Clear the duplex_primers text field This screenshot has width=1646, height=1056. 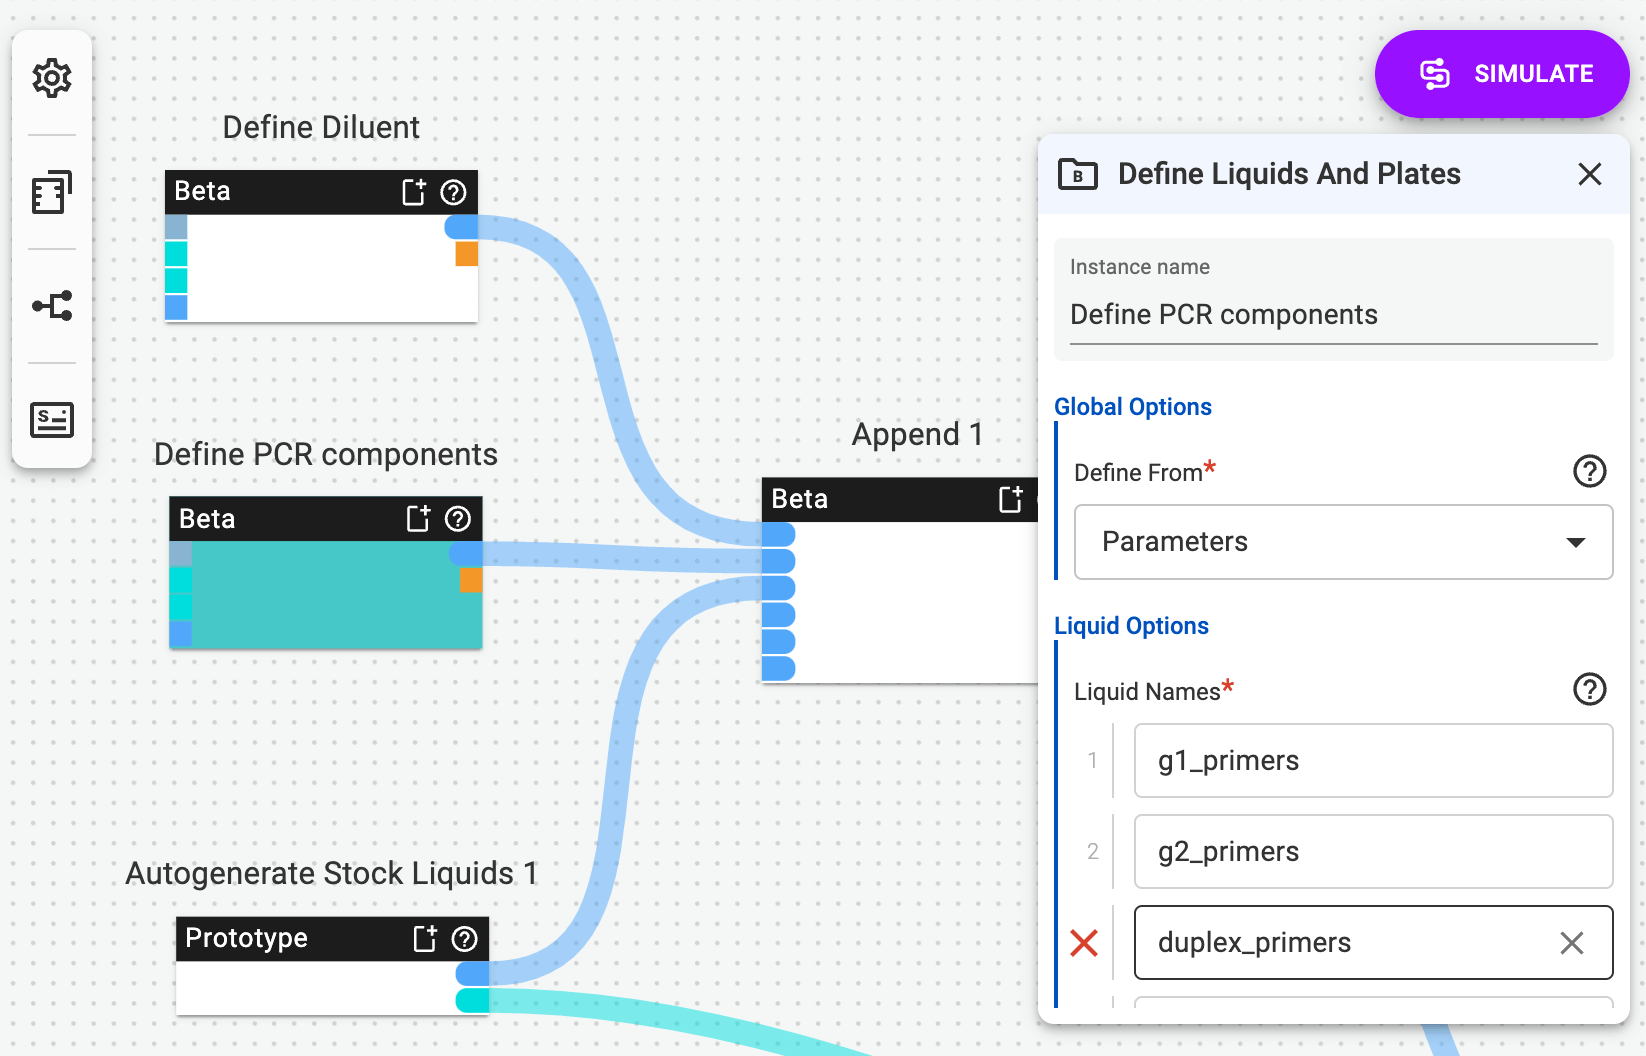coord(1571,943)
